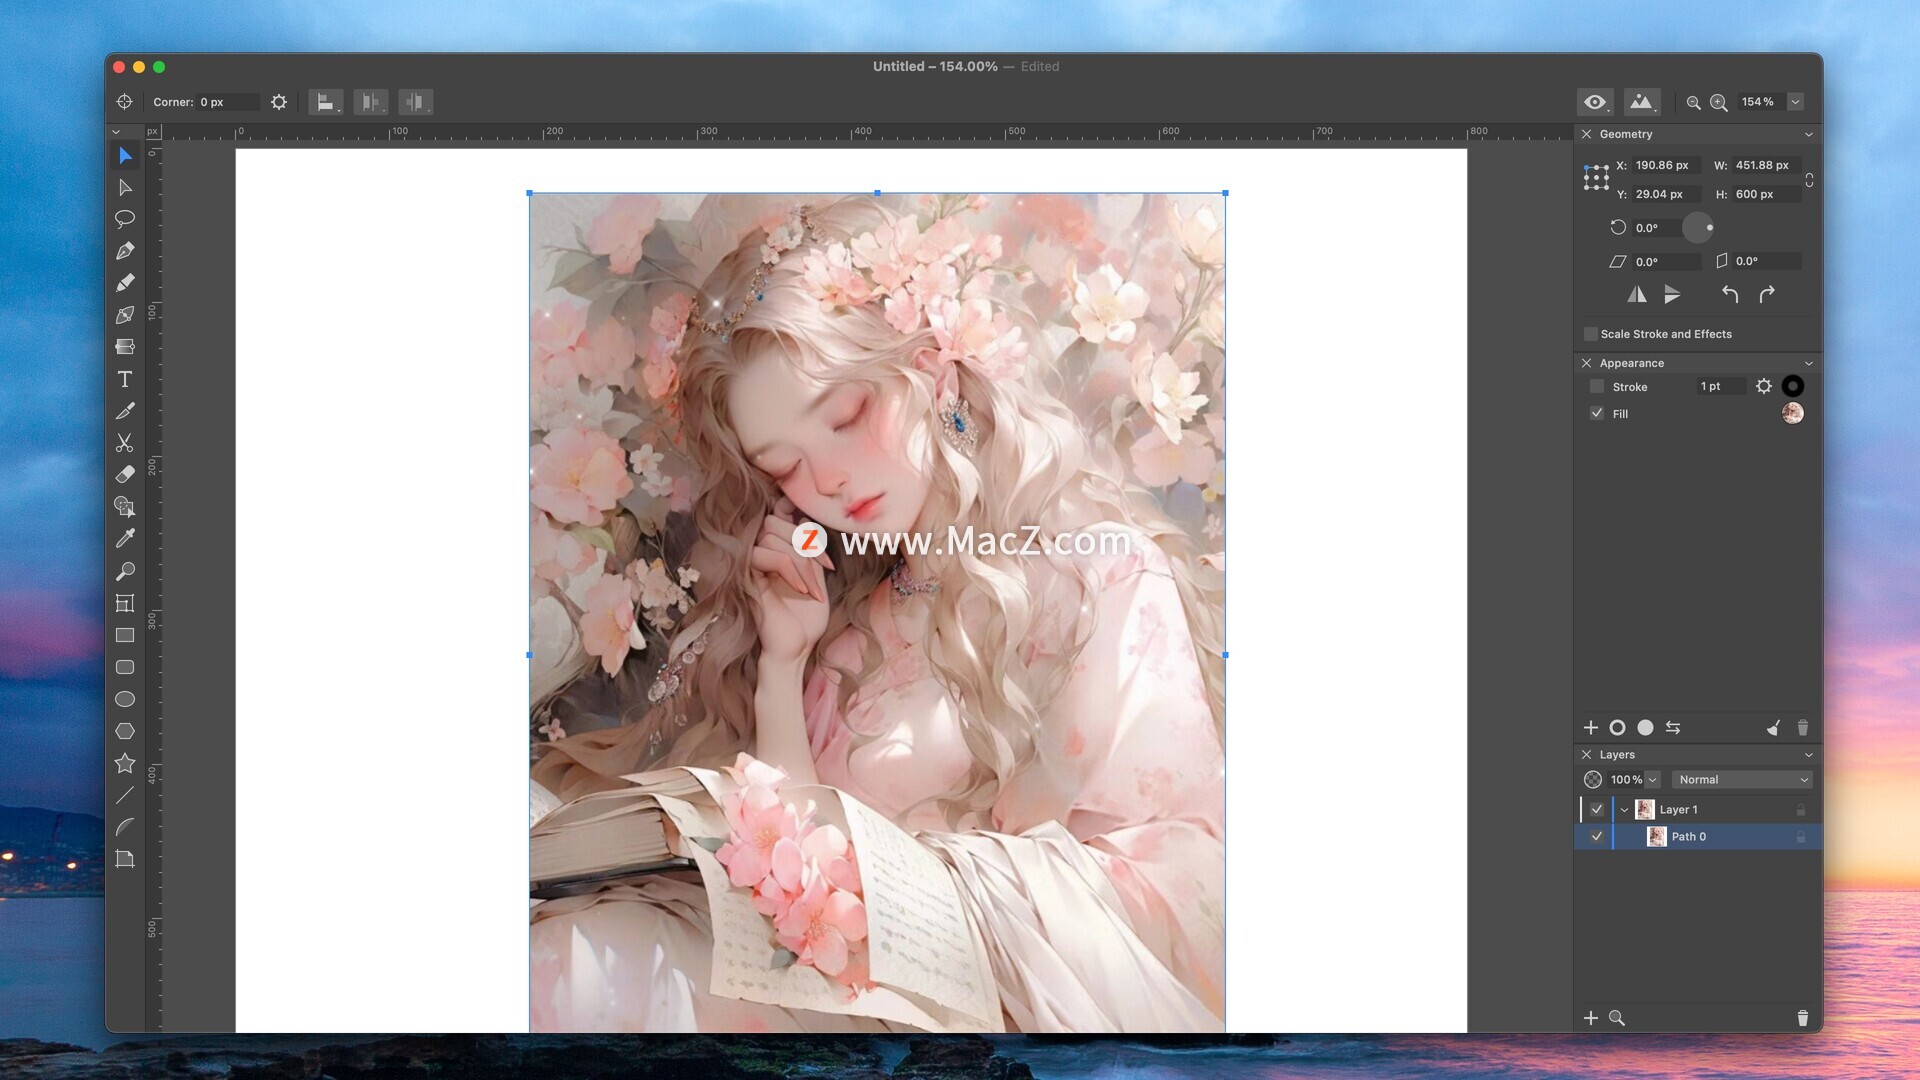
Task: Click the align left edges icon
Action: click(x=325, y=102)
